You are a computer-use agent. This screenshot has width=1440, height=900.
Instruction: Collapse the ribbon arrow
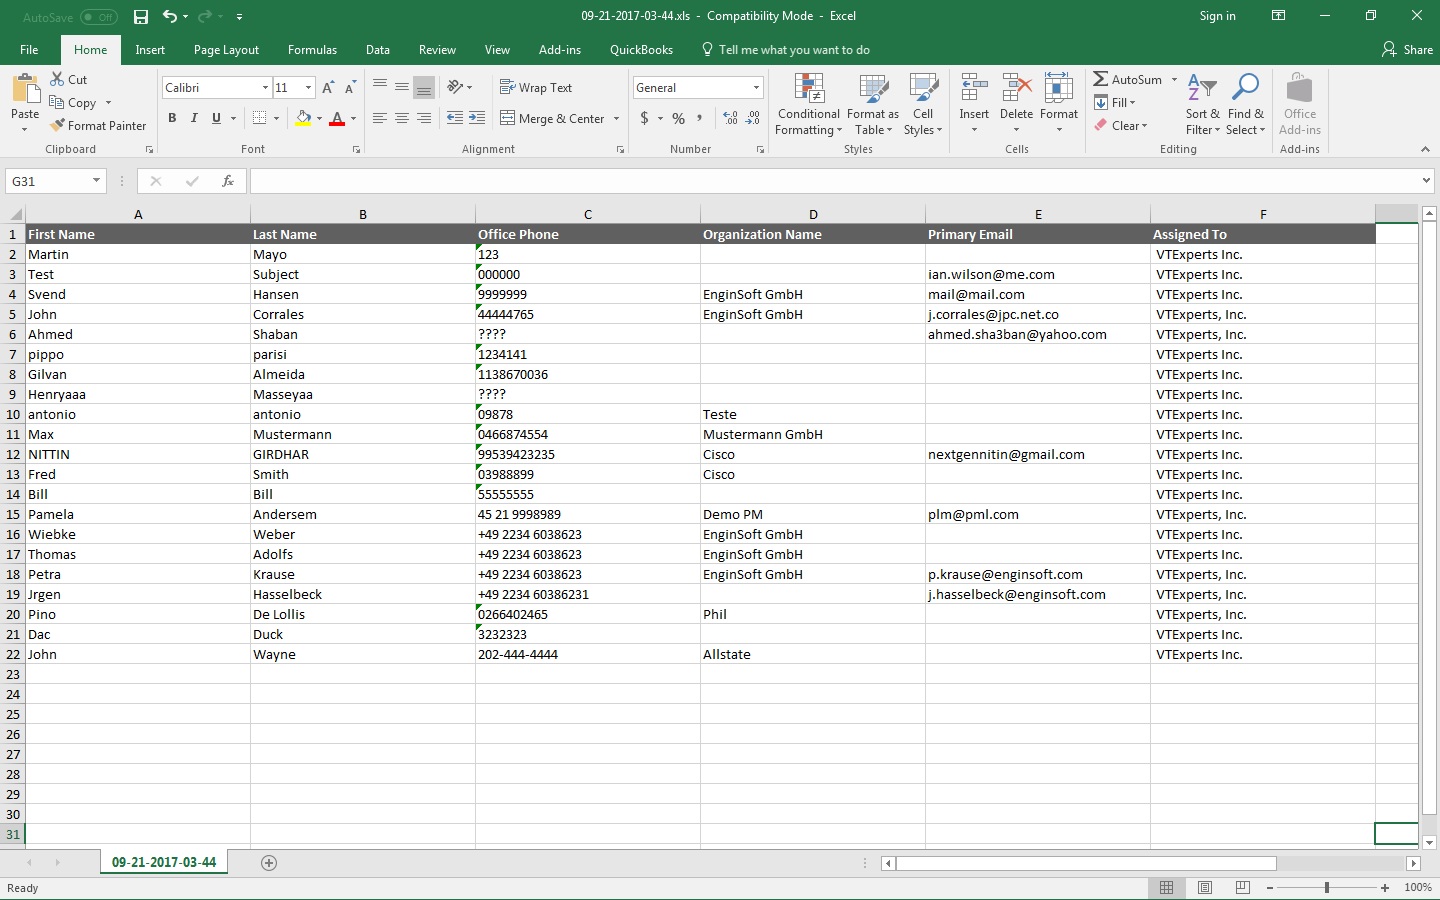1425,149
